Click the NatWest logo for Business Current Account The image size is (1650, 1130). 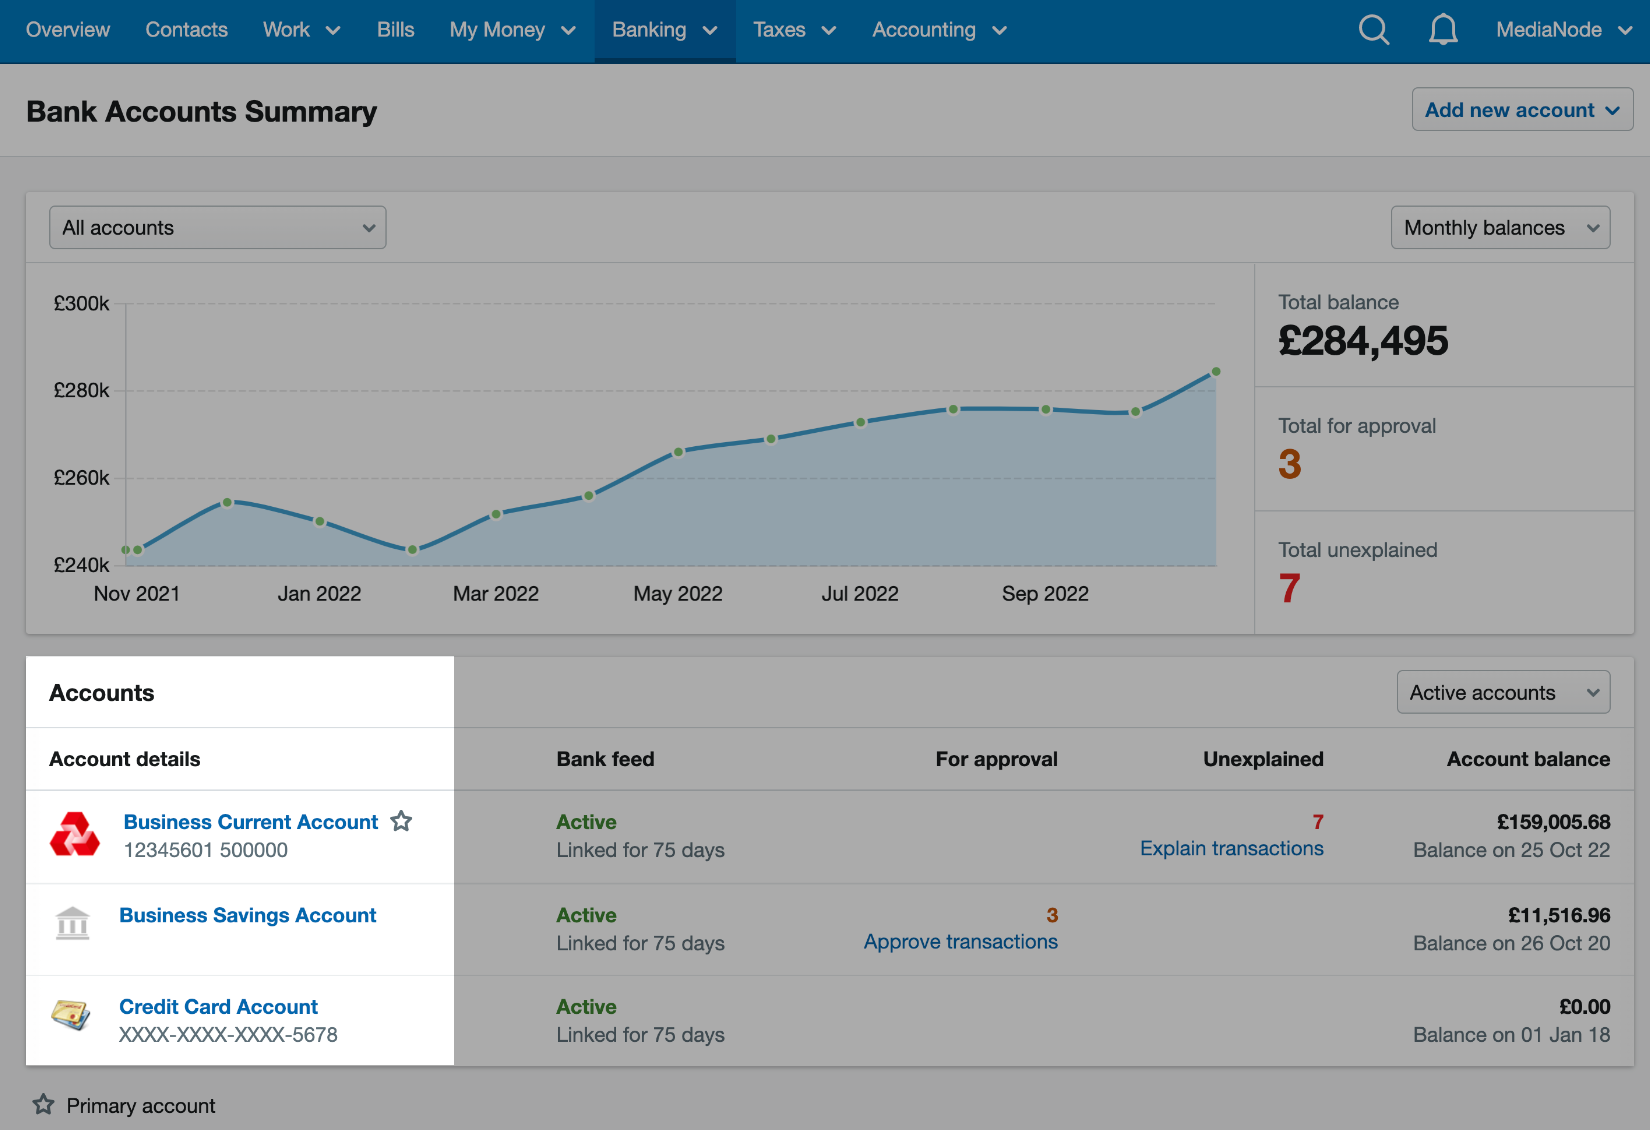click(75, 835)
